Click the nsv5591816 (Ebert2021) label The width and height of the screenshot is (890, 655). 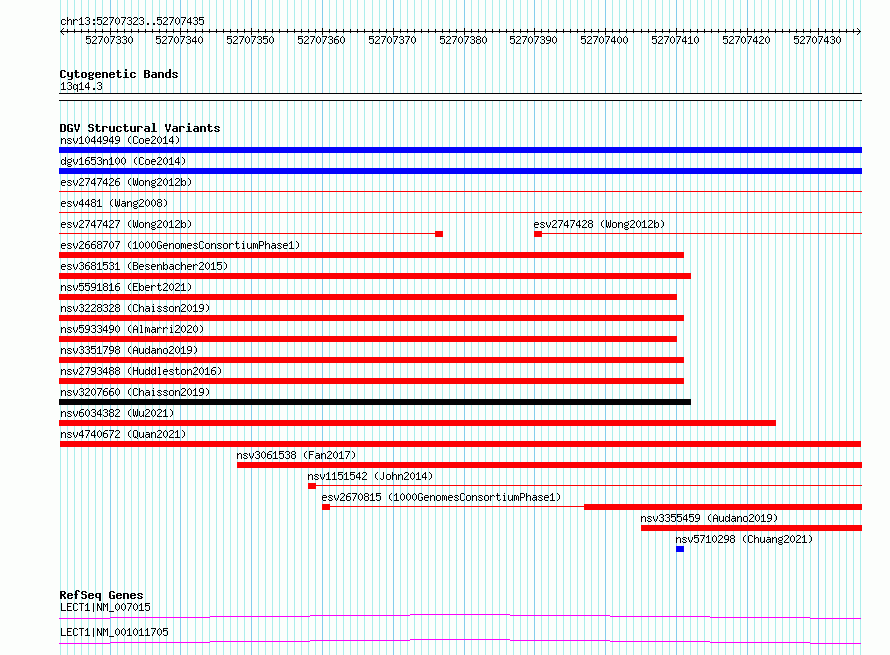[x=126, y=287]
